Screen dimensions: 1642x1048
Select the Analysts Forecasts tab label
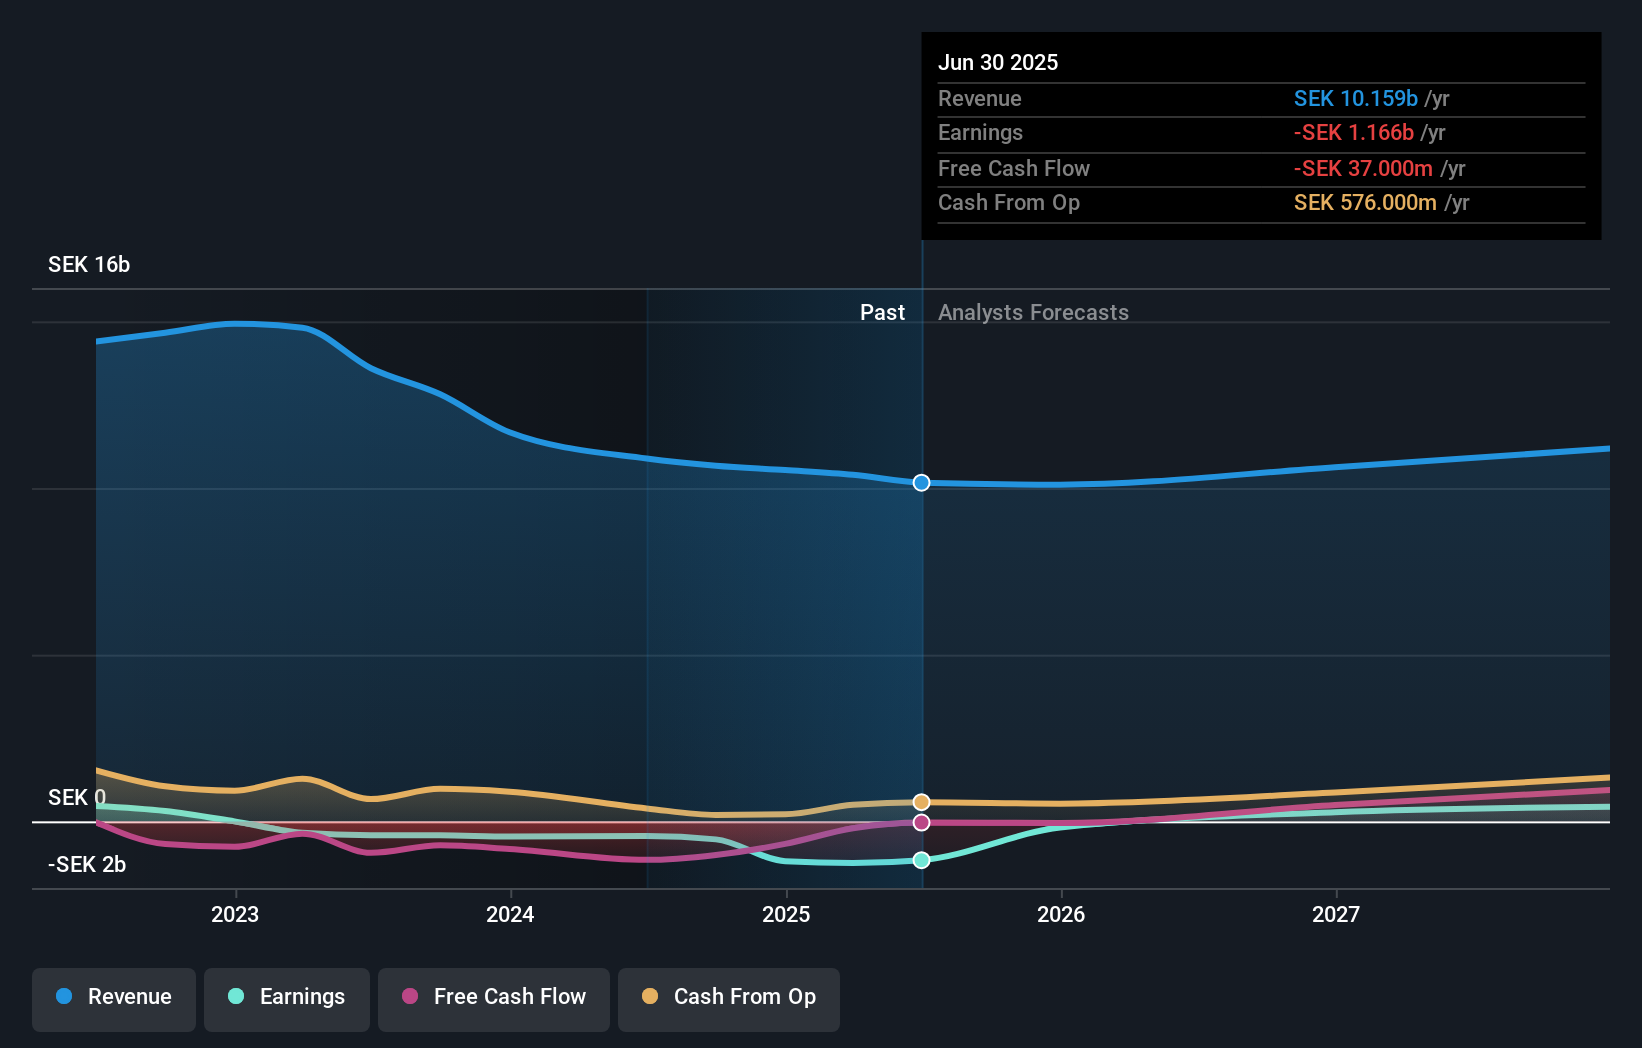1034,312
